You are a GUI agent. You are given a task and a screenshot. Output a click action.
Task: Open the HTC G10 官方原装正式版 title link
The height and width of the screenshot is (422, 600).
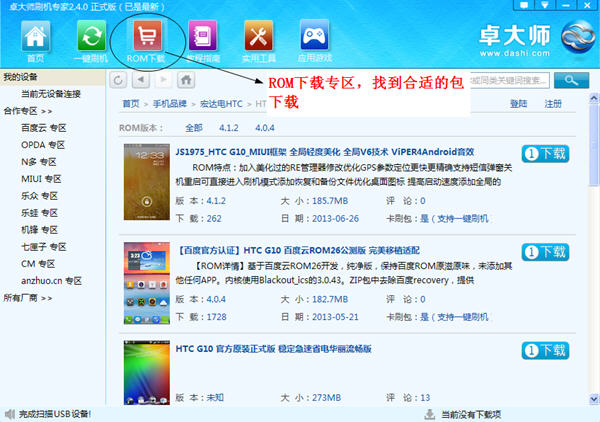point(273,349)
